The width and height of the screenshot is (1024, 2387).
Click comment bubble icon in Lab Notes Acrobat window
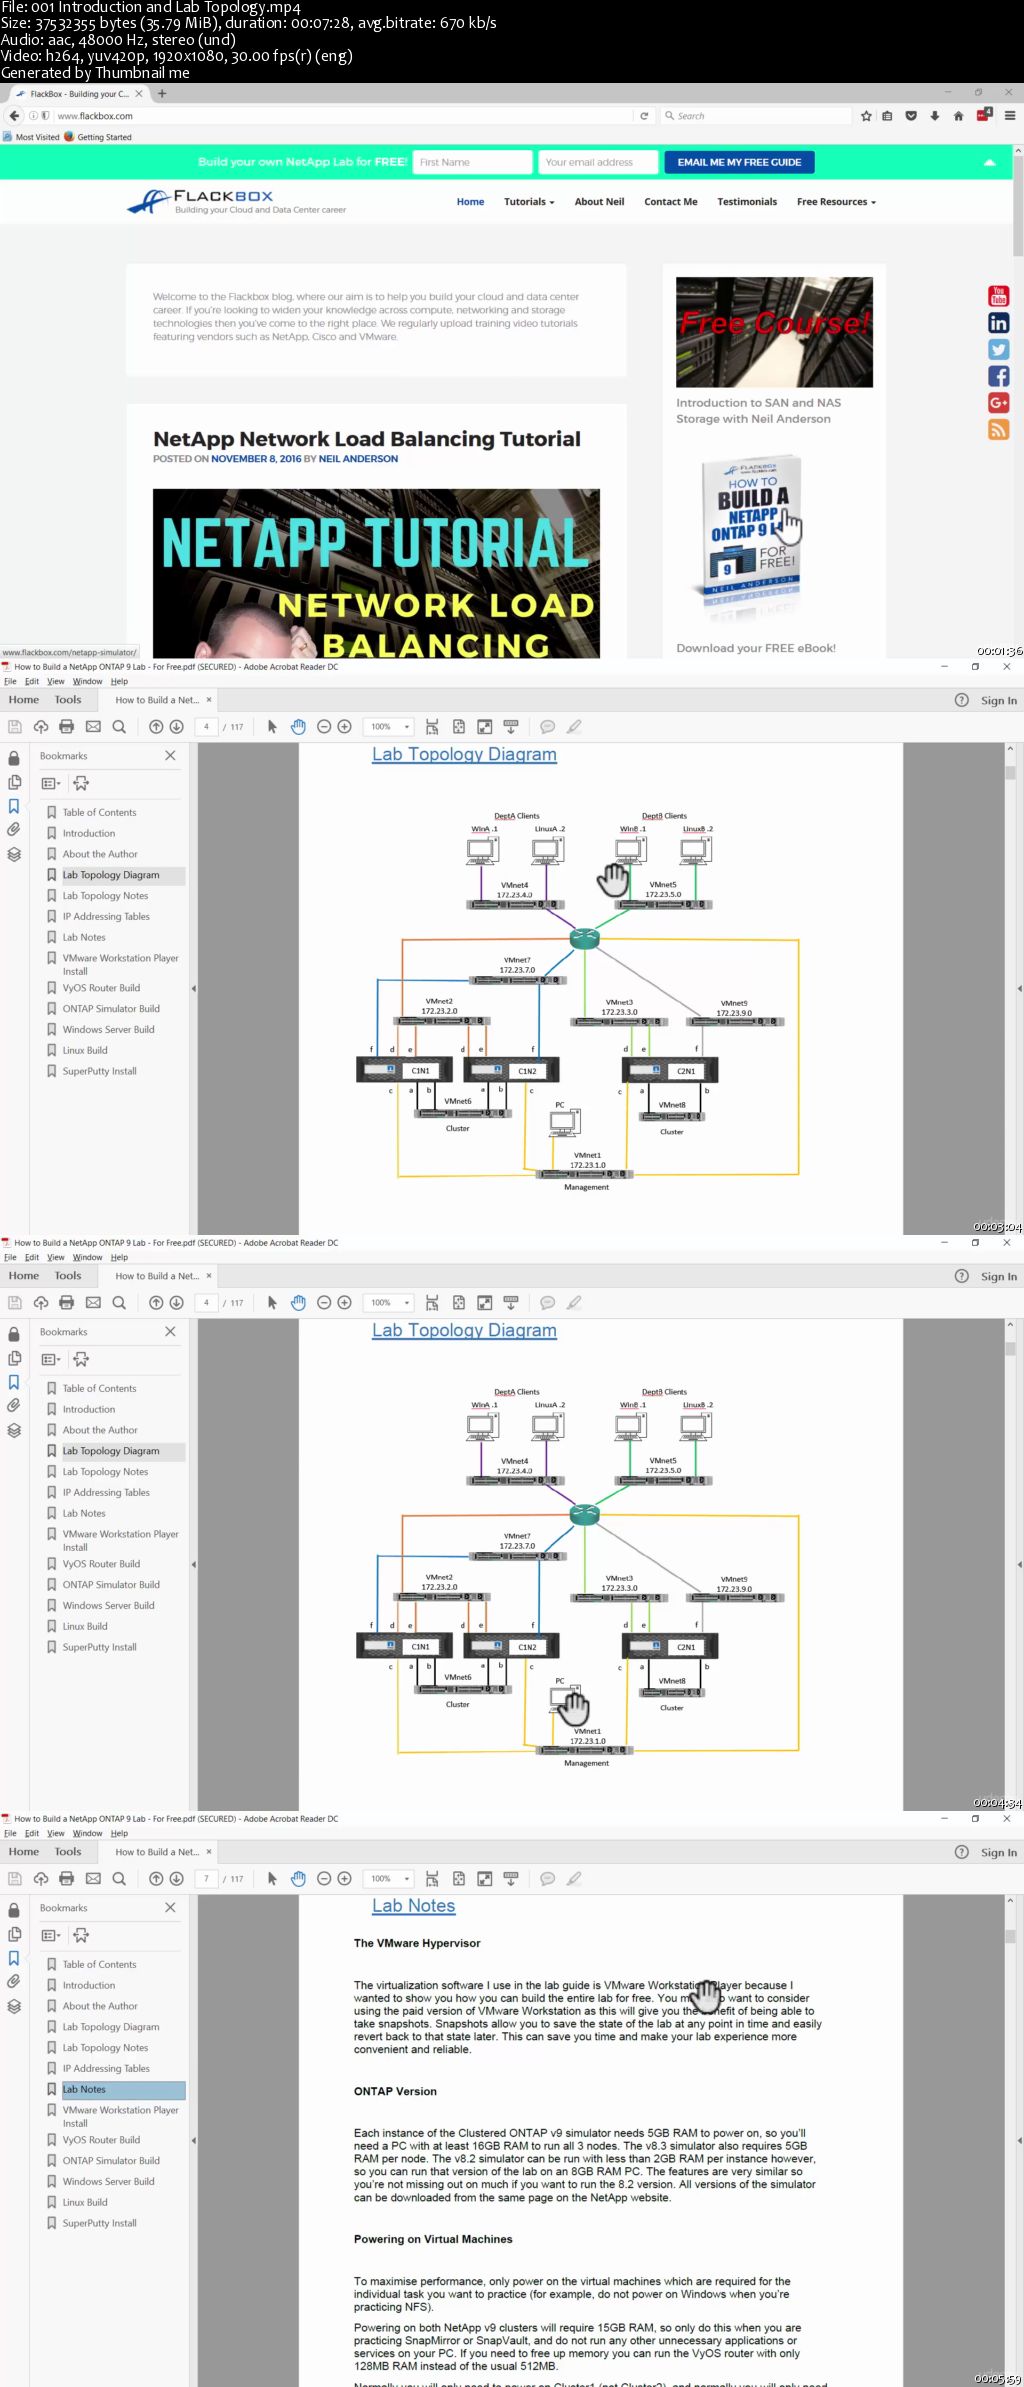tap(547, 1879)
